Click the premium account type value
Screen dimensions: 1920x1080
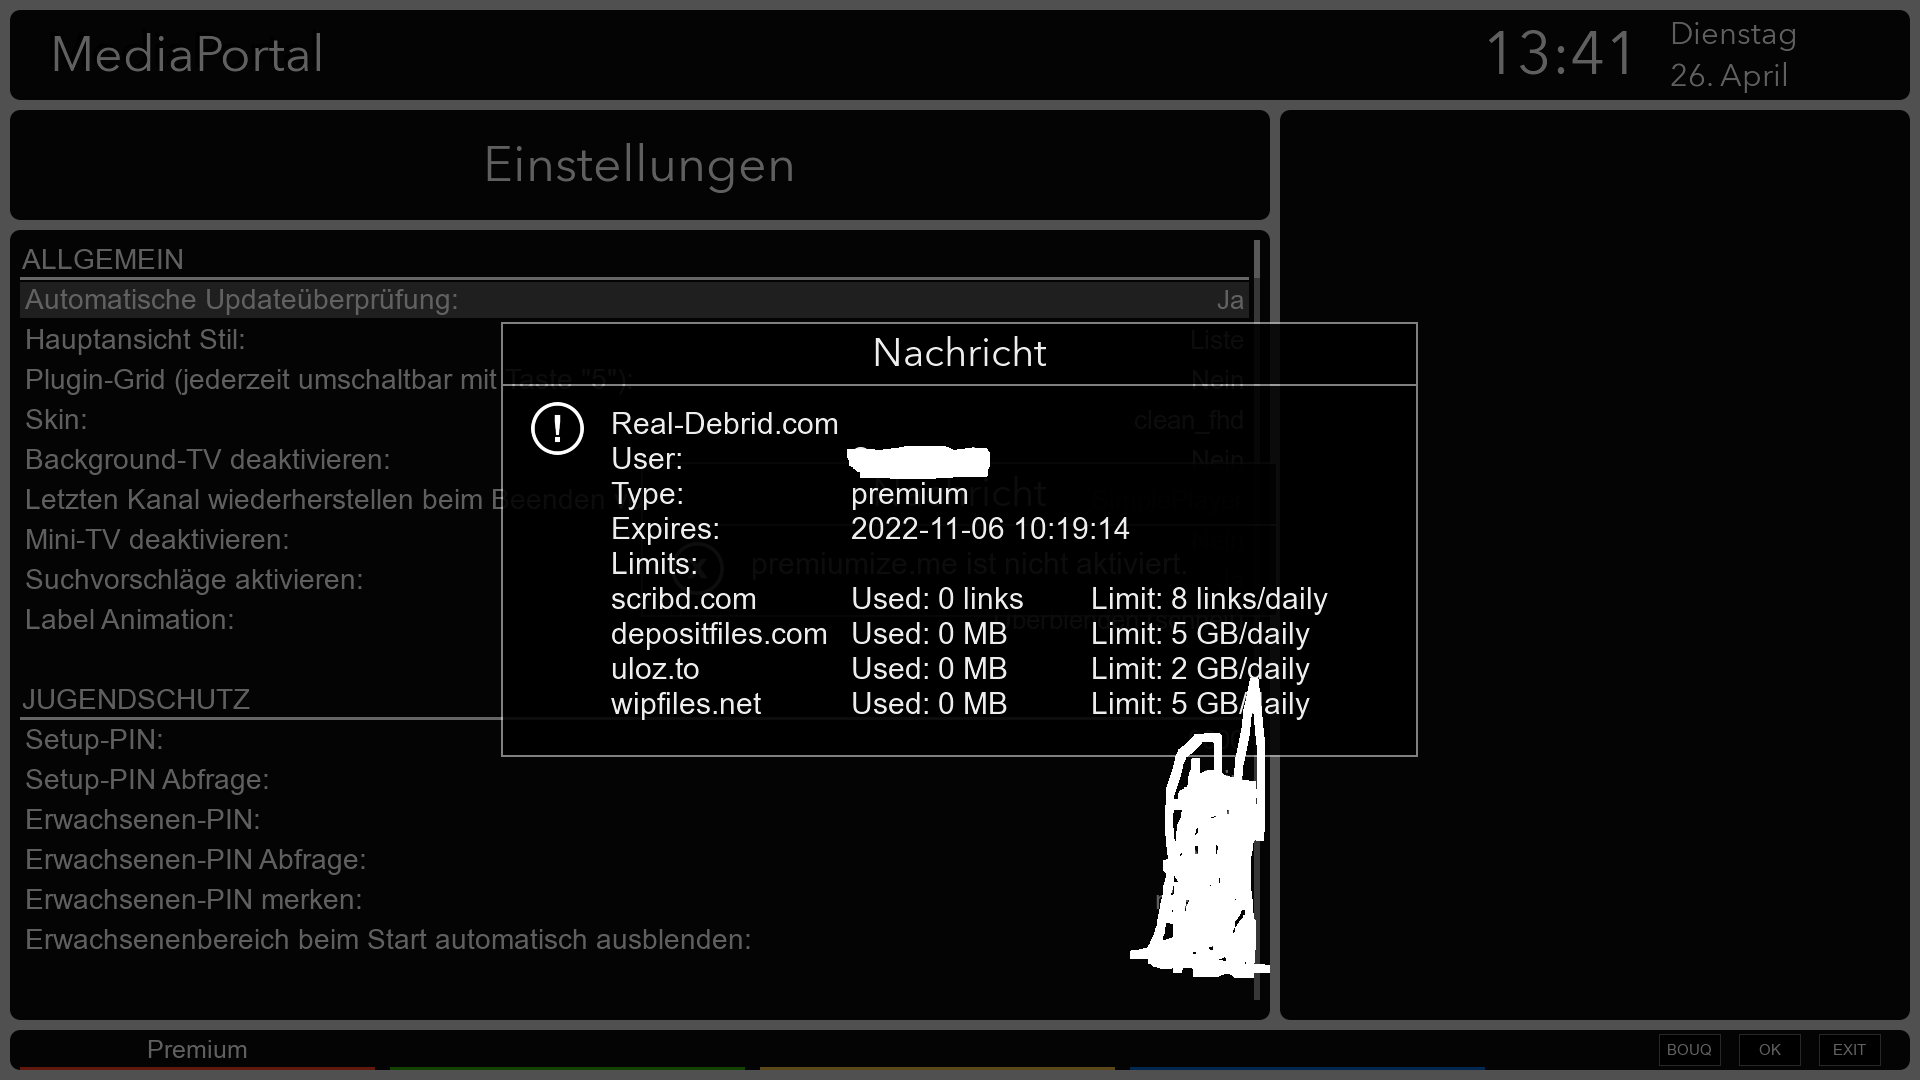[x=909, y=494]
